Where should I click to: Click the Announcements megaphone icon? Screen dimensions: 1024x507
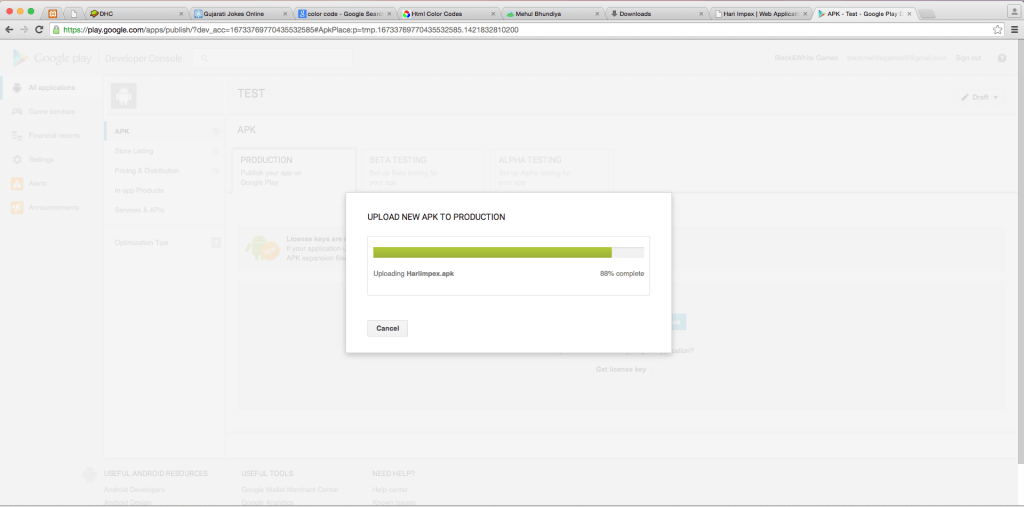coord(17,208)
